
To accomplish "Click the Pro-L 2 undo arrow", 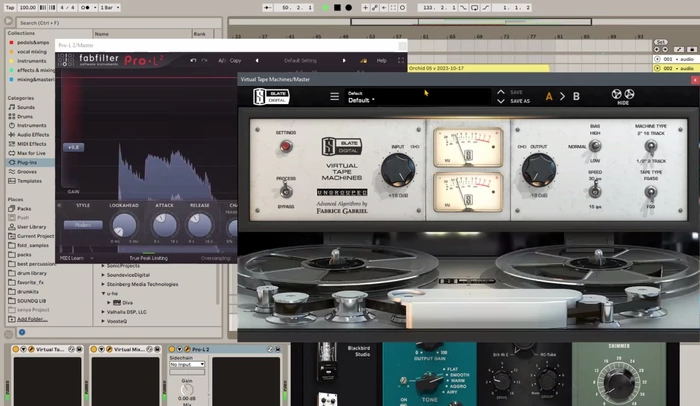I will pyautogui.click(x=193, y=60).
